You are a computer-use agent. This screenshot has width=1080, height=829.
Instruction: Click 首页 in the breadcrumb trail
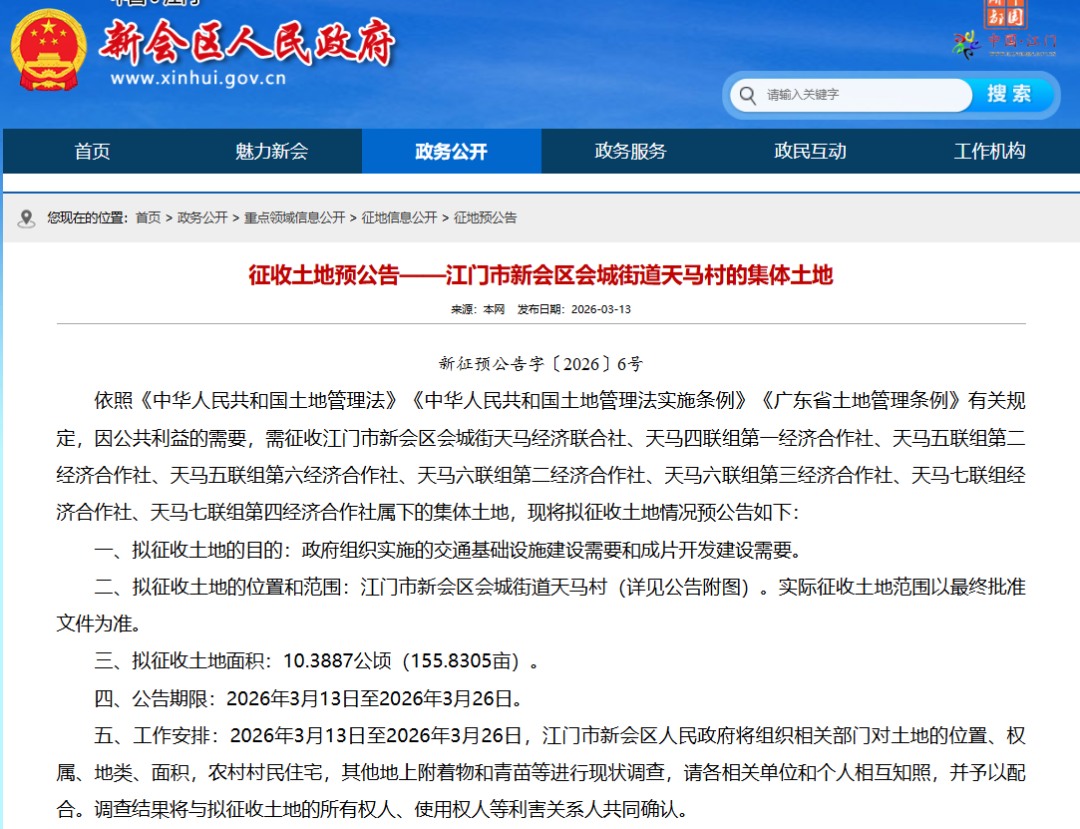click(x=148, y=218)
